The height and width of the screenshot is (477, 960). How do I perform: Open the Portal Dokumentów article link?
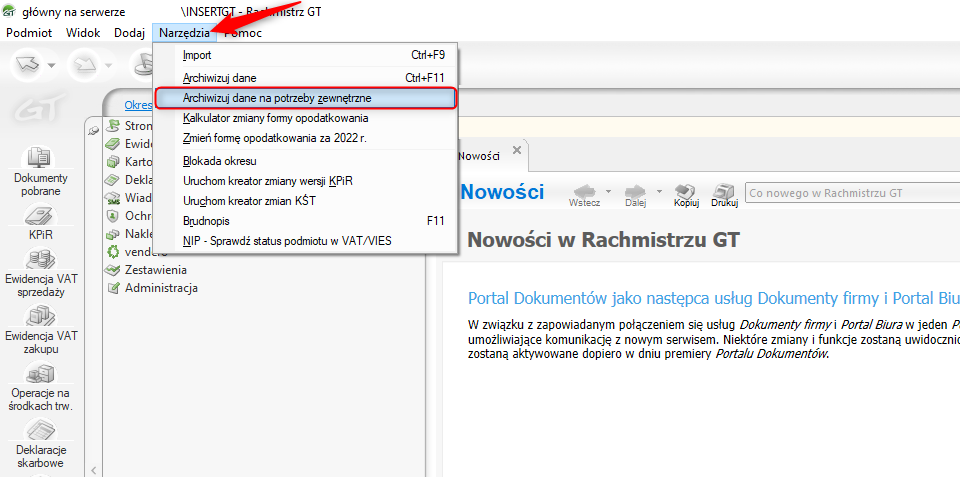[713, 298]
